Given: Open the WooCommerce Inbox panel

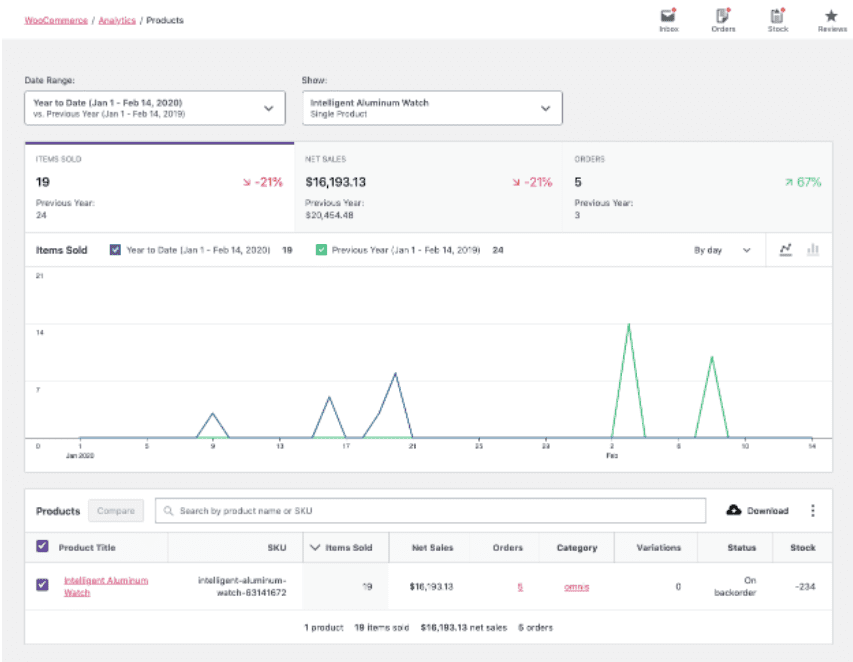Looking at the screenshot, I should coord(668,16).
